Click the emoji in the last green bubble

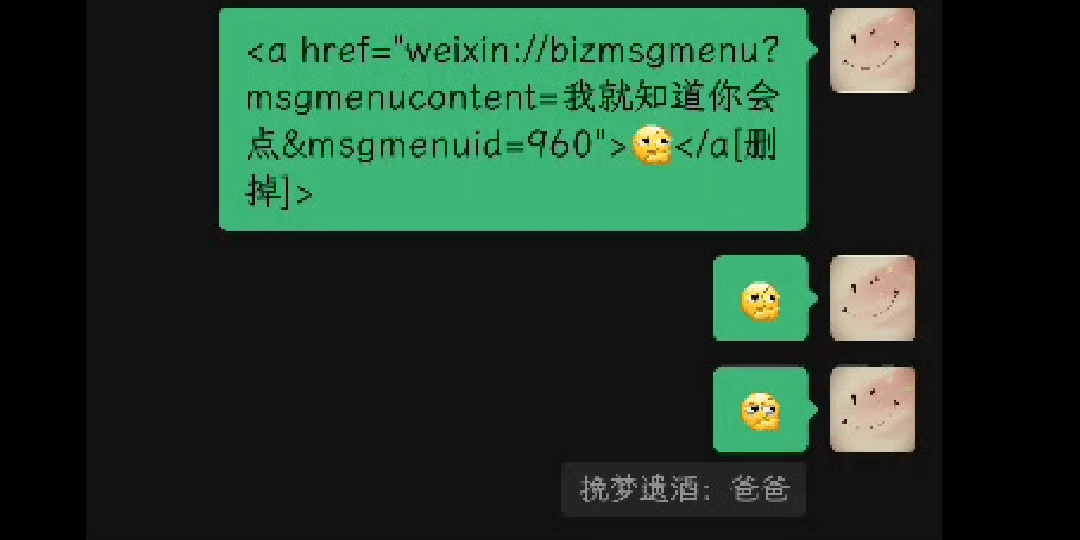pyautogui.click(x=760, y=411)
